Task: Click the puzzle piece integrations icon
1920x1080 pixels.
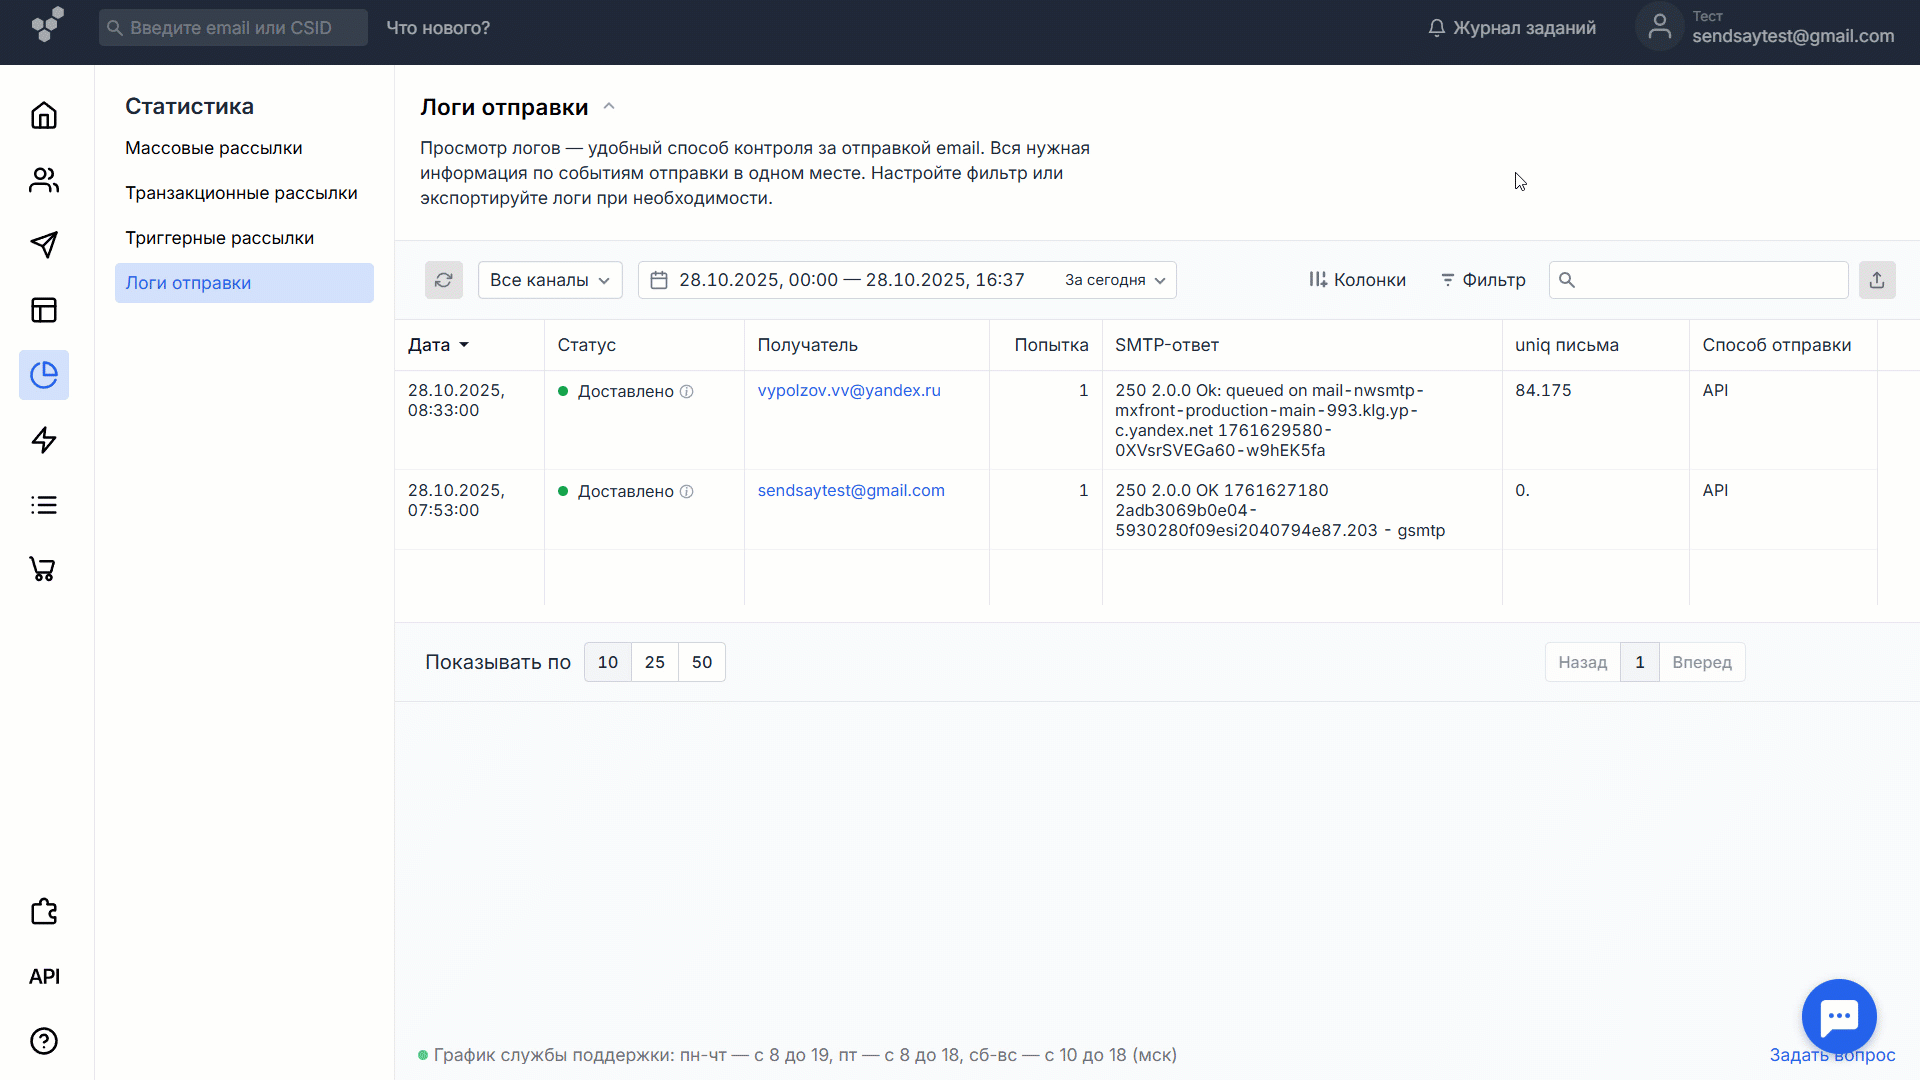Action: coord(44,911)
